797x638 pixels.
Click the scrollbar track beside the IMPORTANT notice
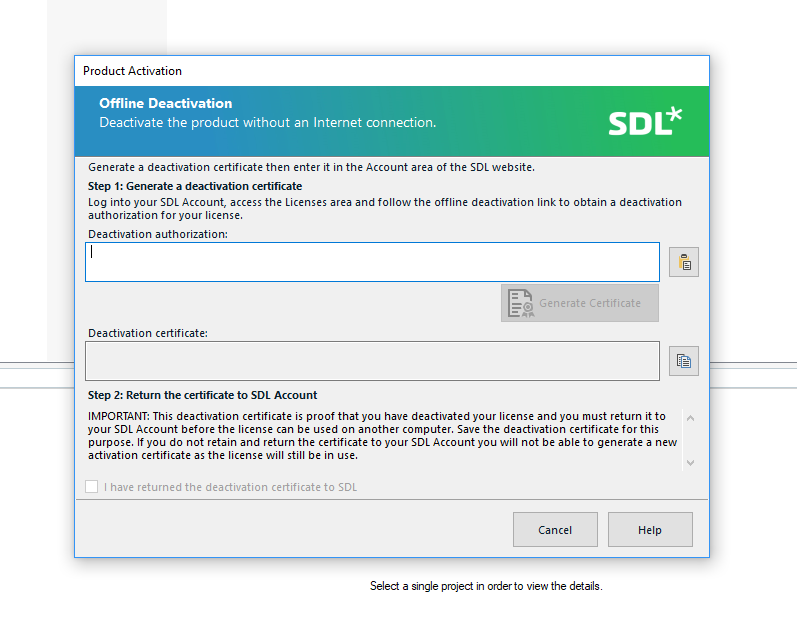690,440
